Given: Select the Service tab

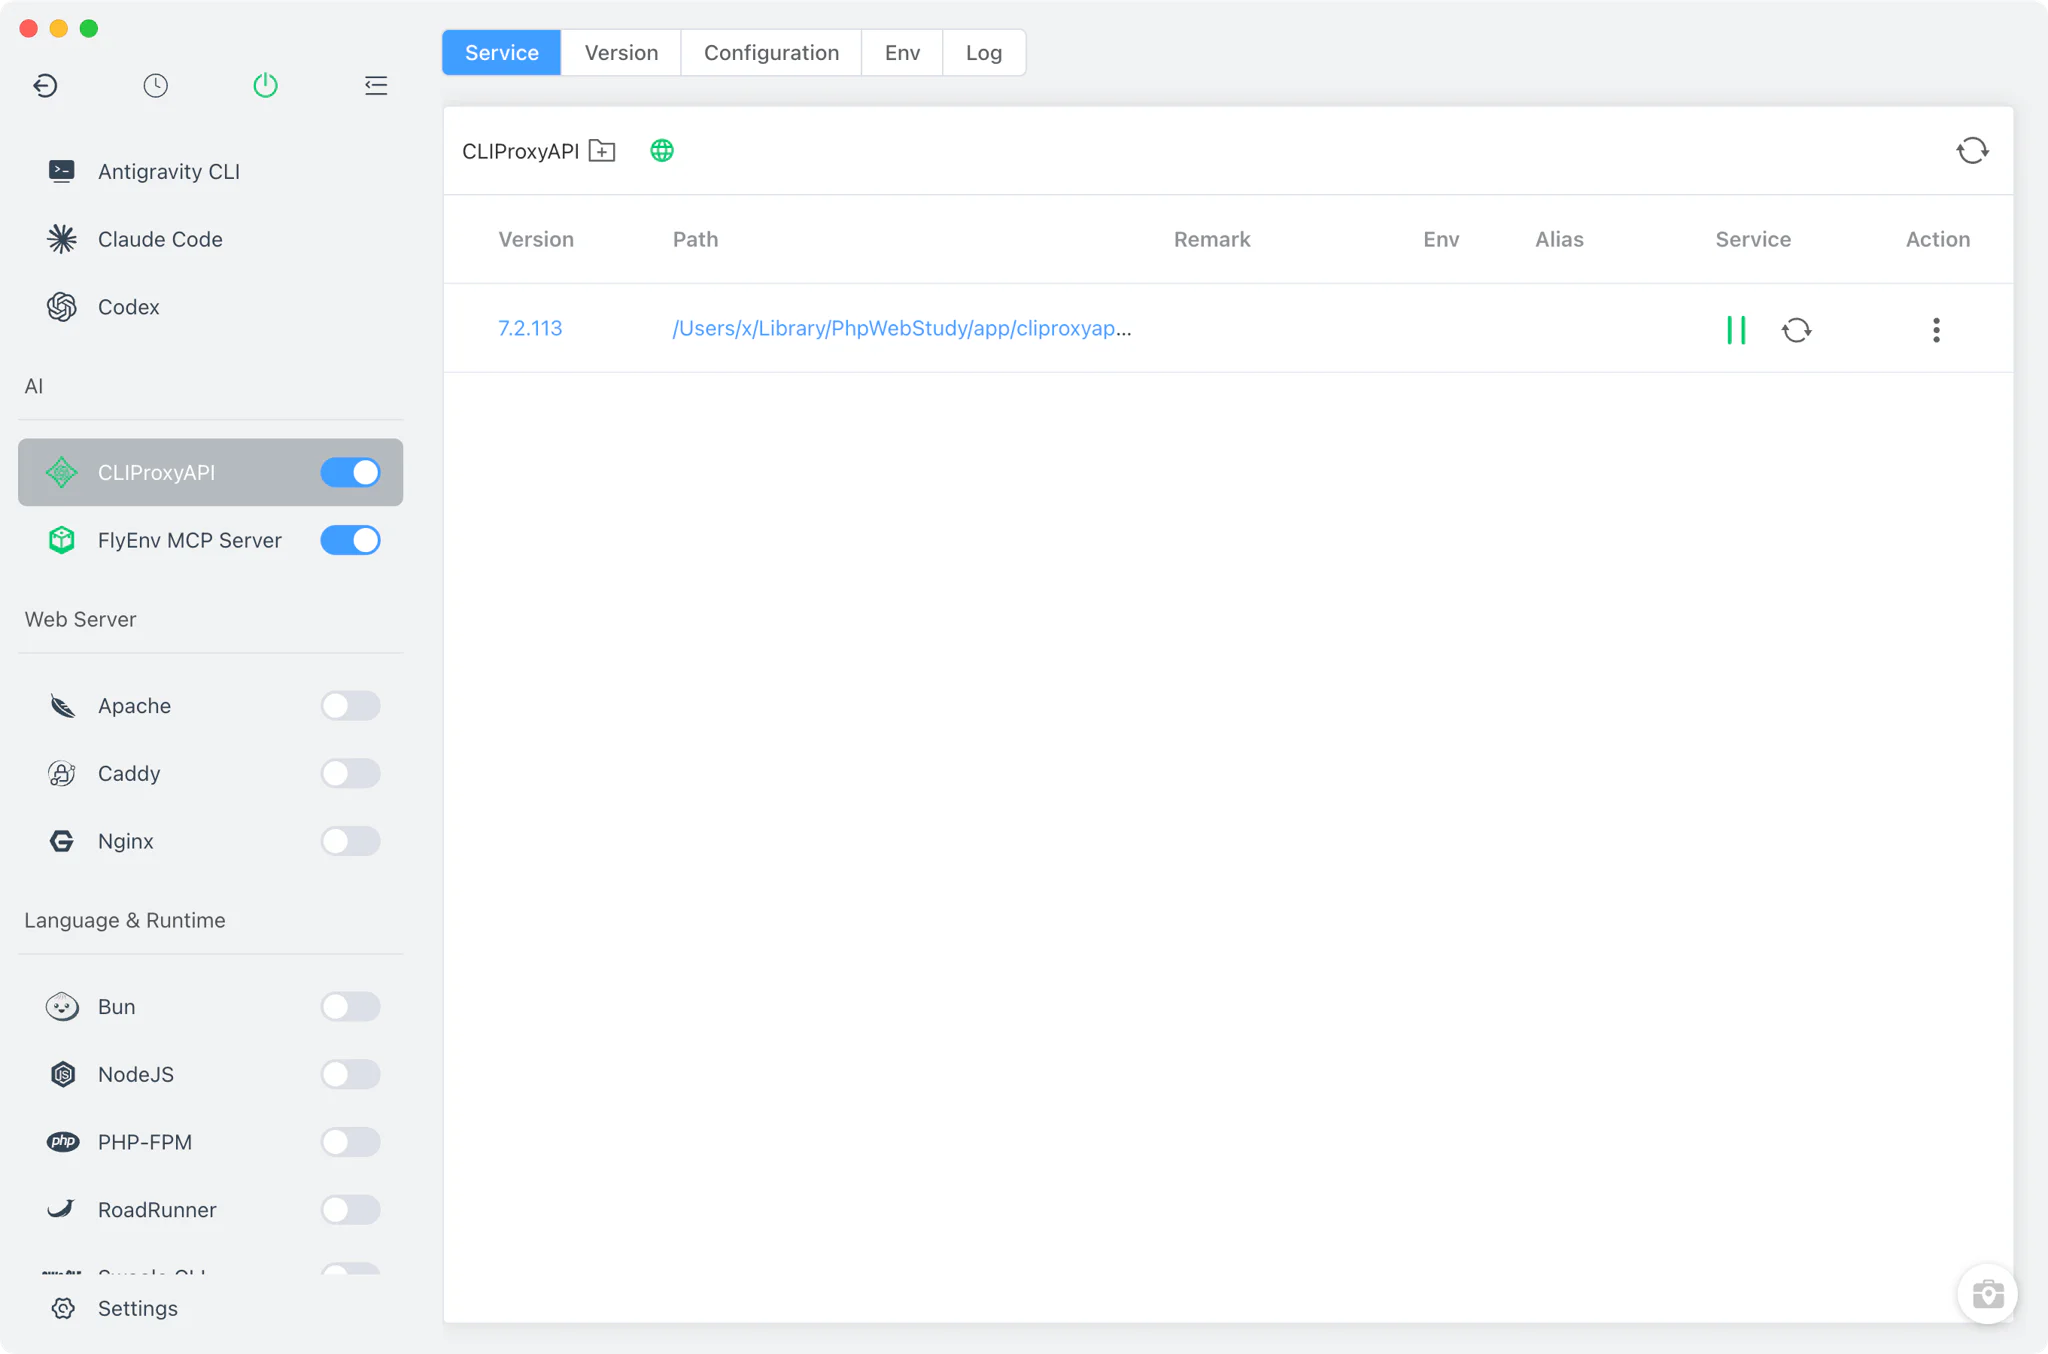Looking at the screenshot, I should point(502,52).
